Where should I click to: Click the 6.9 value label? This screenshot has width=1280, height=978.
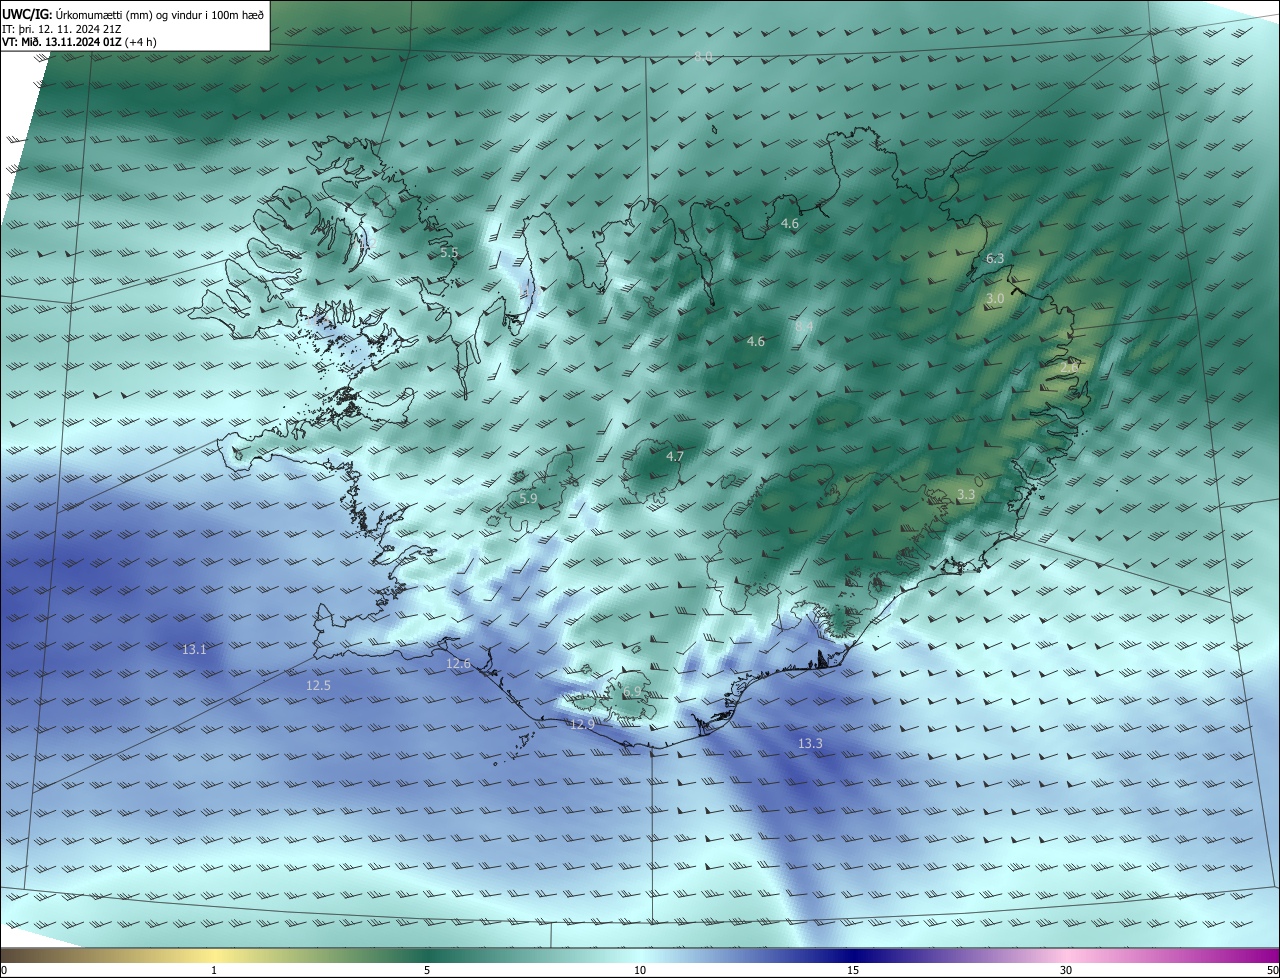(632, 692)
